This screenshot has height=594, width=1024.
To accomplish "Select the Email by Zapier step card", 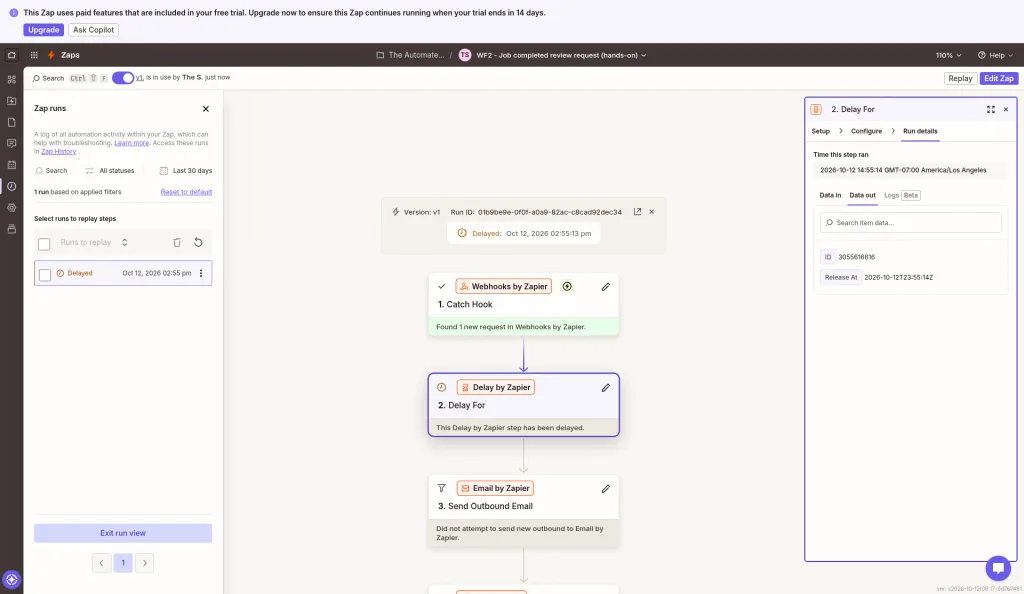I will [x=523, y=512].
